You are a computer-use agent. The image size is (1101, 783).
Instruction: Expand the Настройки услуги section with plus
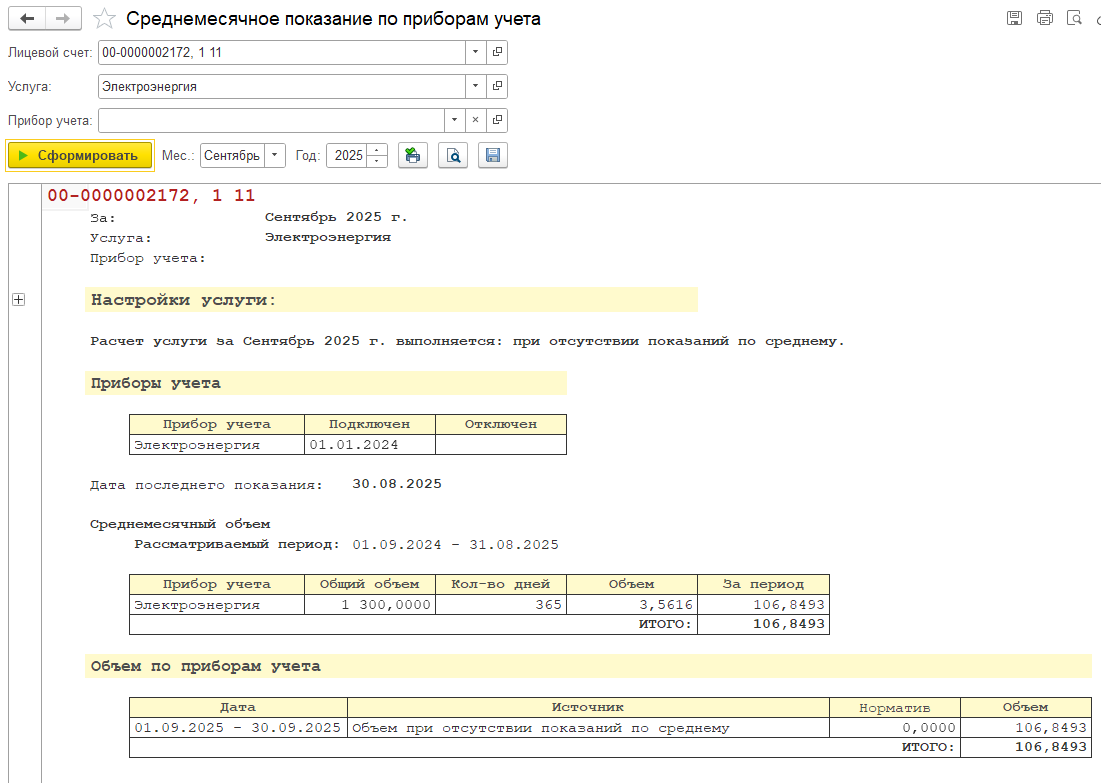tap(18, 300)
